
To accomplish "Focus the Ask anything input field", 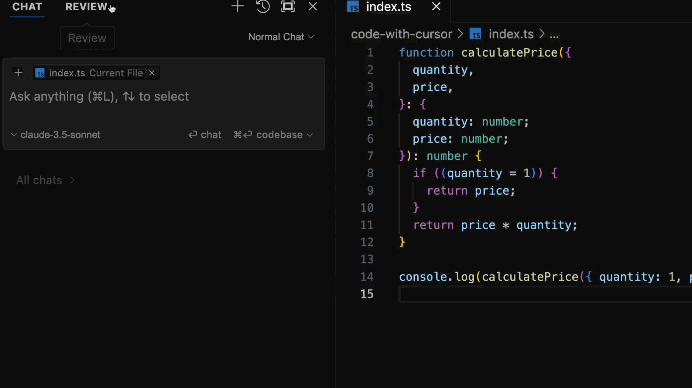I will tap(163, 97).
